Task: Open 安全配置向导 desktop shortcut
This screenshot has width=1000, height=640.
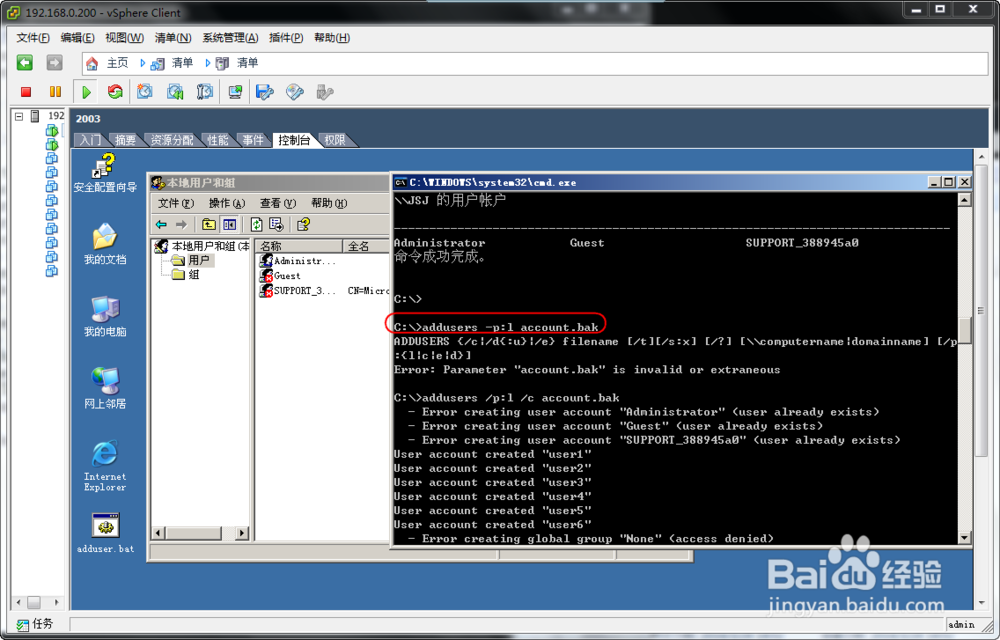Action: [x=105, y=173]
